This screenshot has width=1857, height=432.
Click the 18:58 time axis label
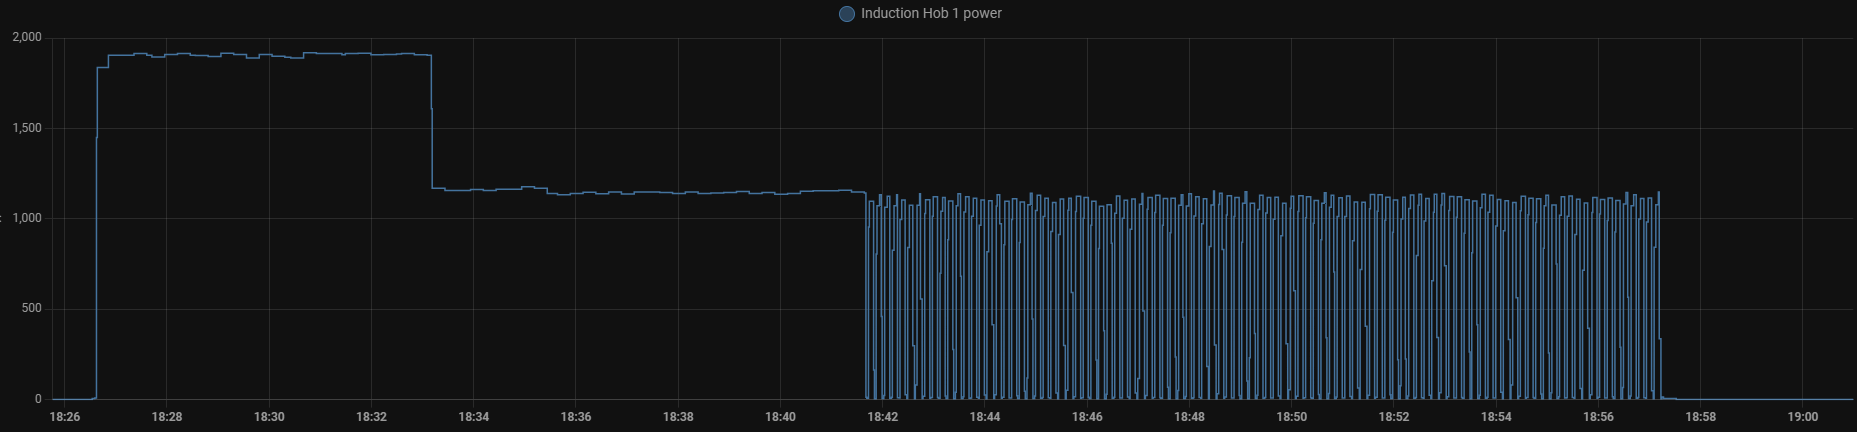1700,417
